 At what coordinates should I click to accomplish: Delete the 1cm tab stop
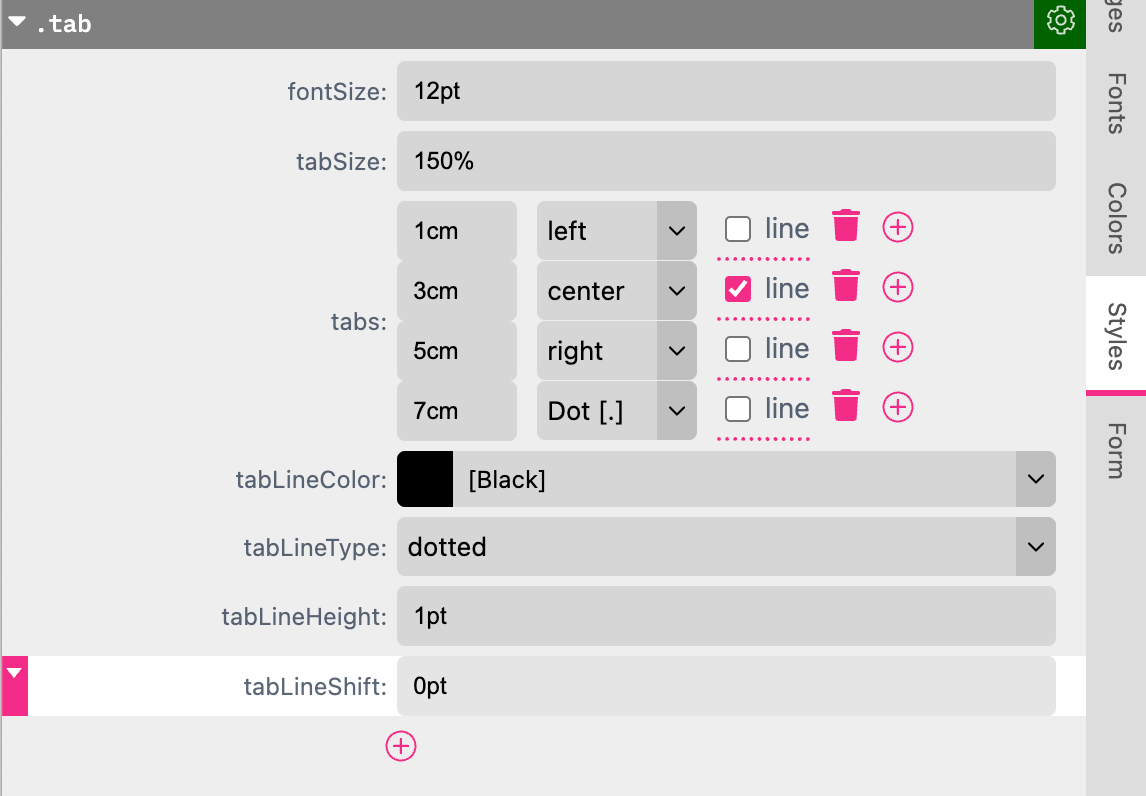click(x=846, y=227)
